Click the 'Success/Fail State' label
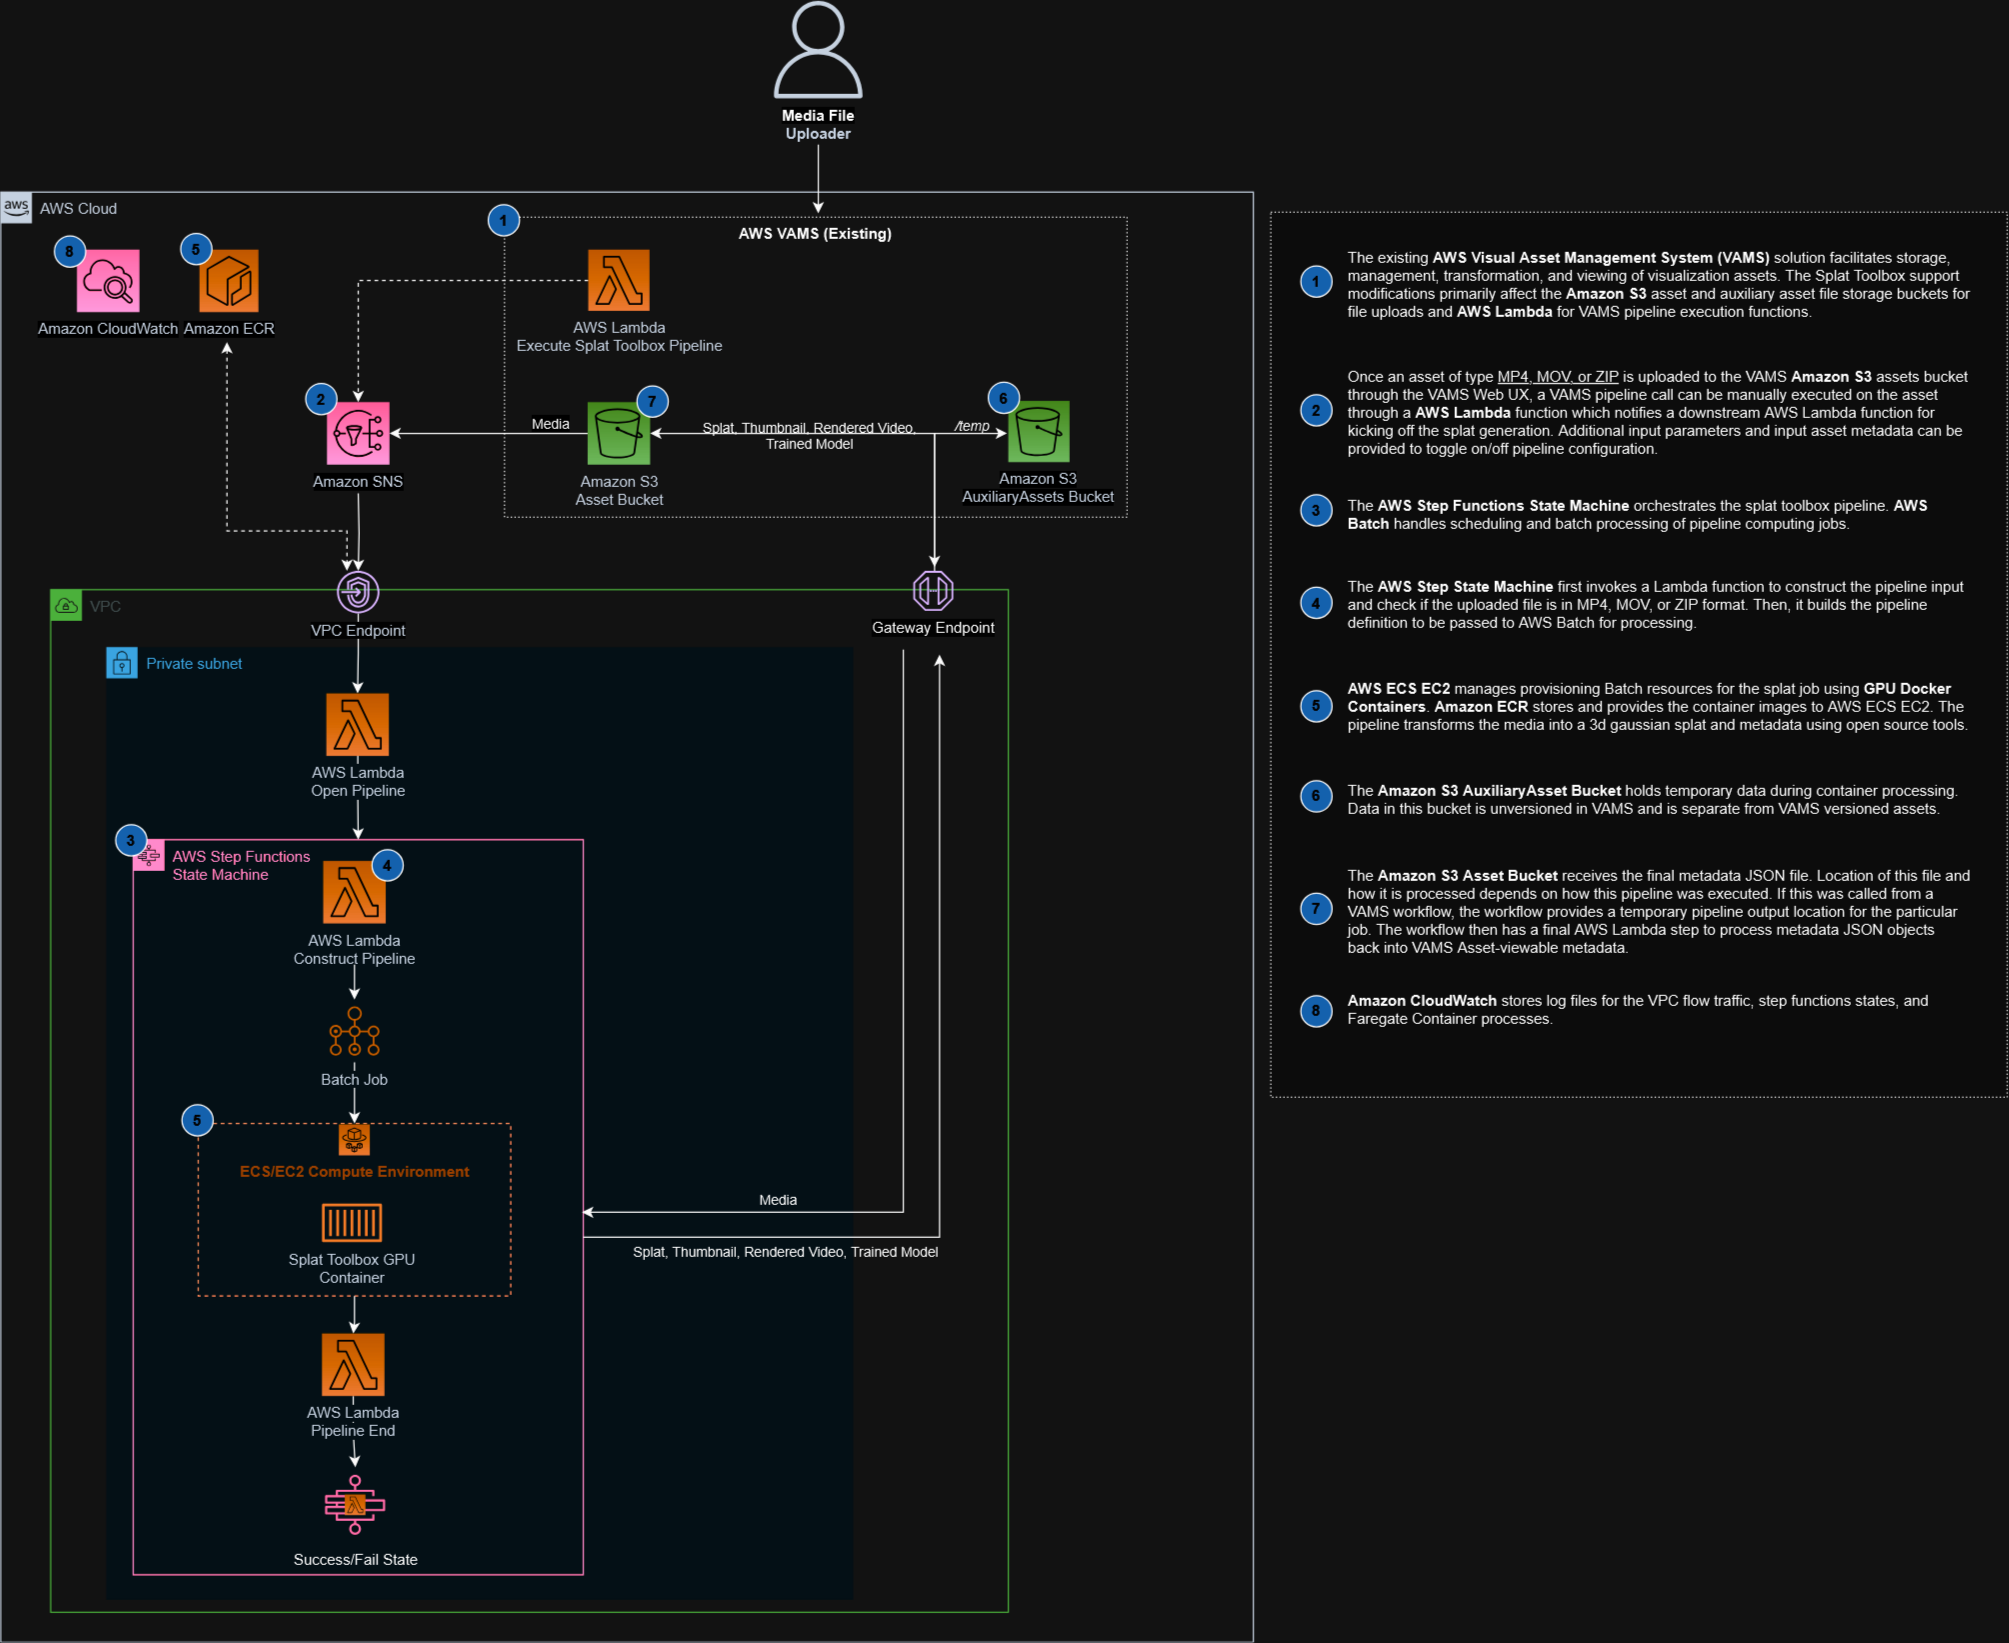 click(x=355, y=1560)
